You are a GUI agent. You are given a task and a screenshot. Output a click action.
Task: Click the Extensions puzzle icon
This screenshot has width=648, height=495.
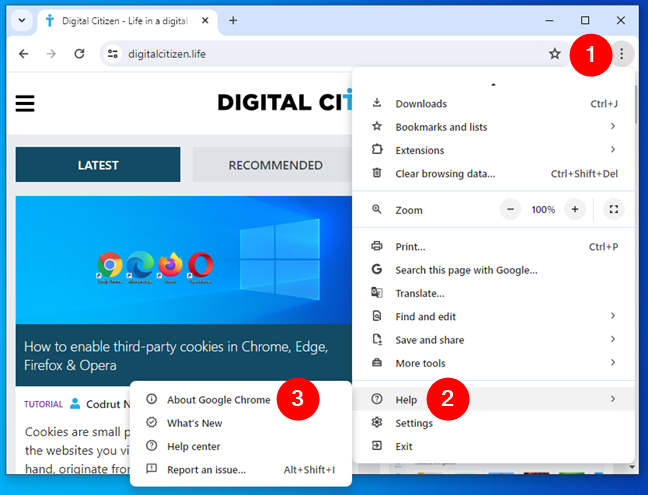tap(376, 149)
